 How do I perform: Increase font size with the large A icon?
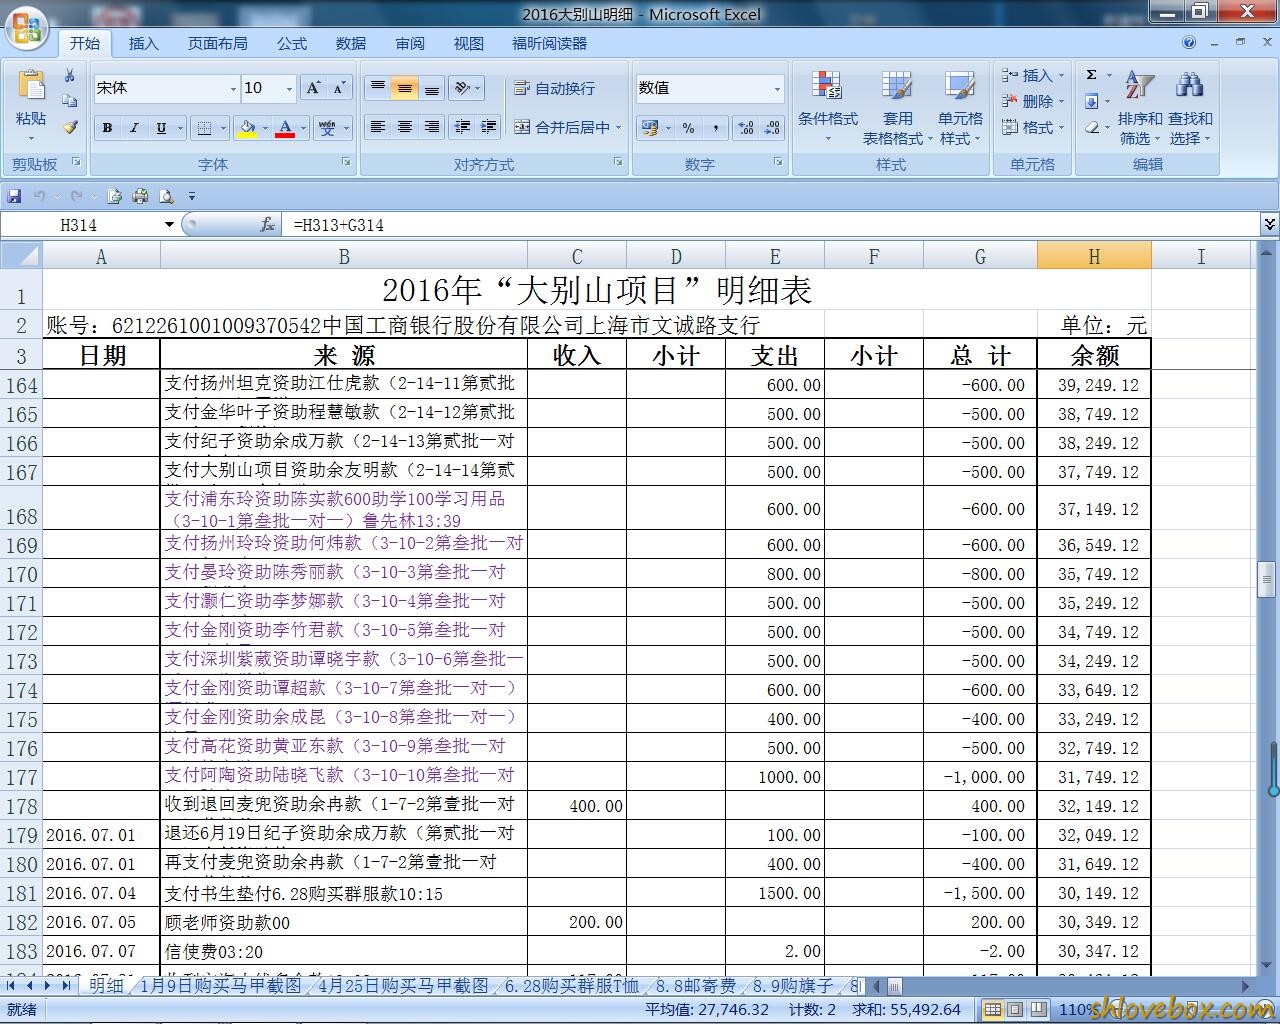tap(313, 88)
